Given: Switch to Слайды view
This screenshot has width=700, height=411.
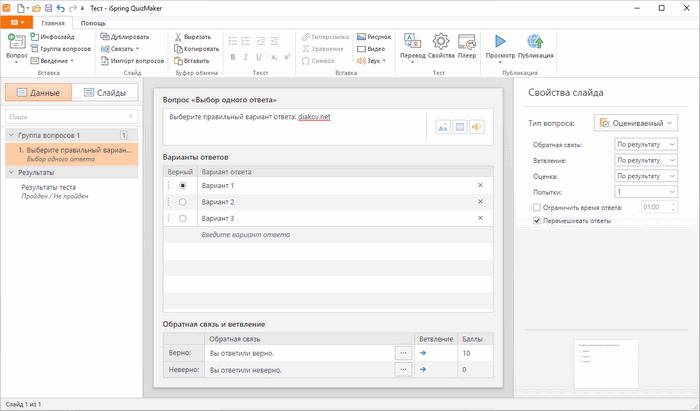Looking at the screenshot, I should pyautogui.click(x=105, y=92).
